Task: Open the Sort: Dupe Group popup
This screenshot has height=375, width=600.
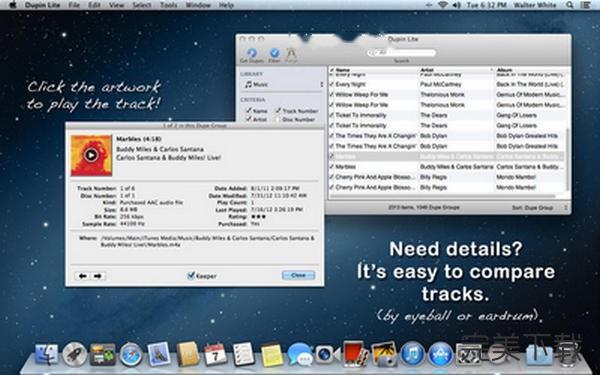Action: pyautogui.click(x=540, y=207)
